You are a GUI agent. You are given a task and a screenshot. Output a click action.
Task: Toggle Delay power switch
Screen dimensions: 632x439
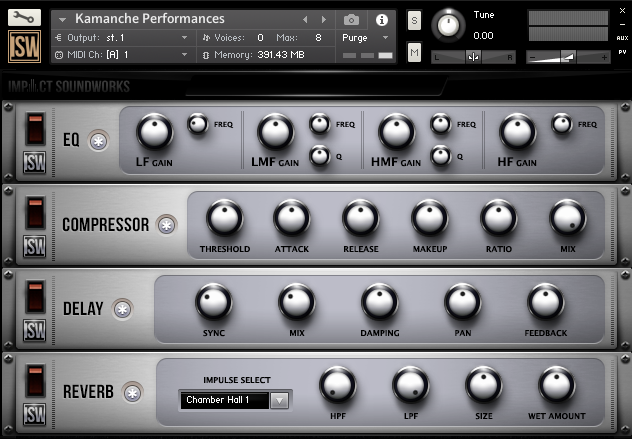35,297
